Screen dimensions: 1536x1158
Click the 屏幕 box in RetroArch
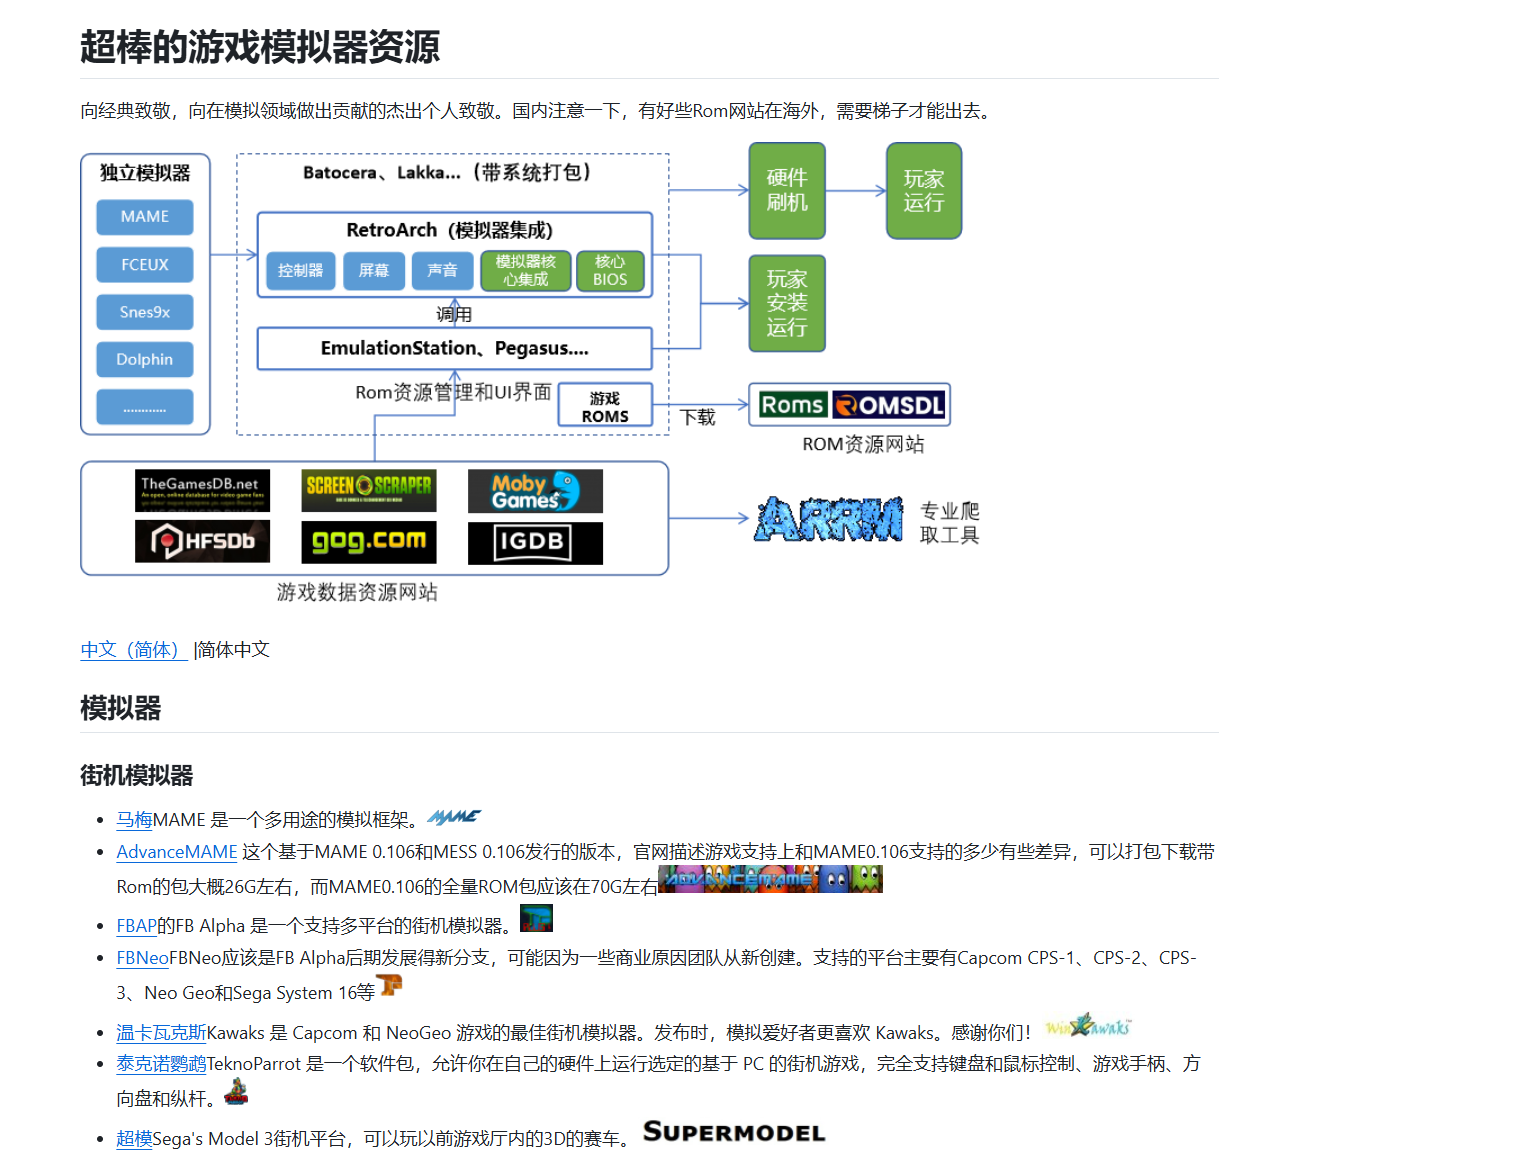pos(374,271)
